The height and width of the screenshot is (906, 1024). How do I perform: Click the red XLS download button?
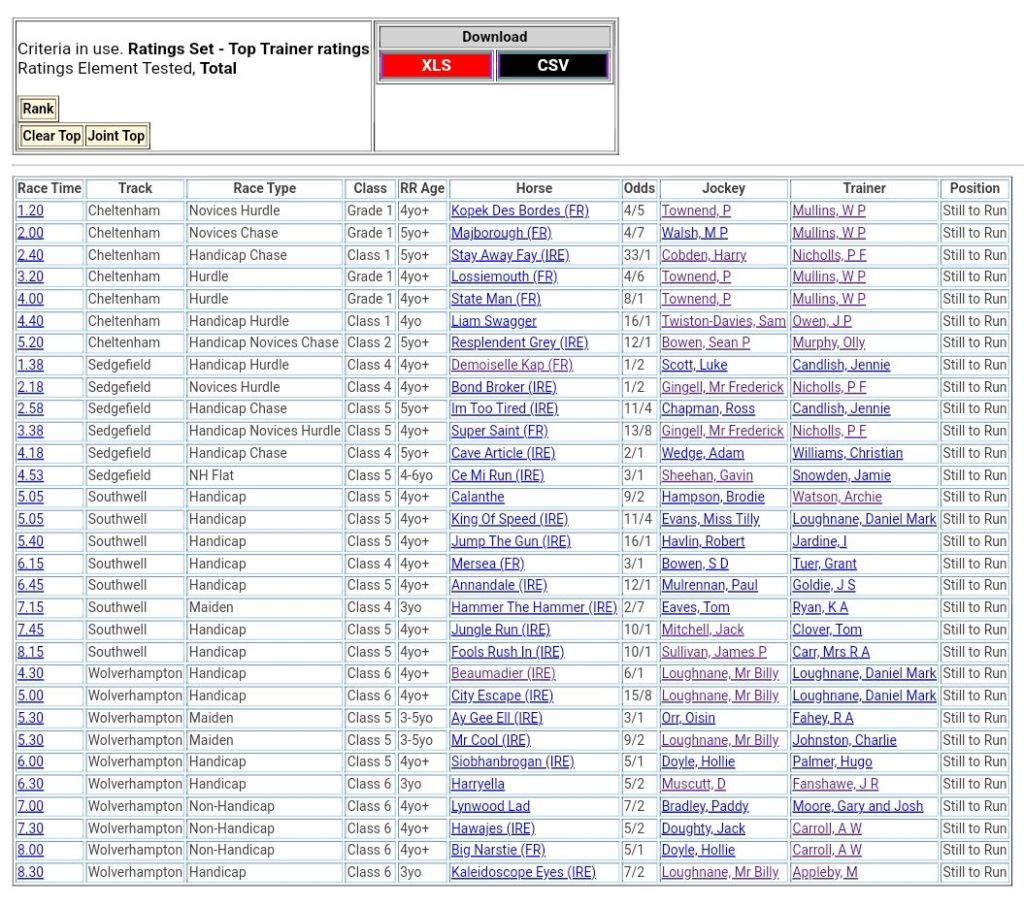pyautogui.click(x=436, y=65)
